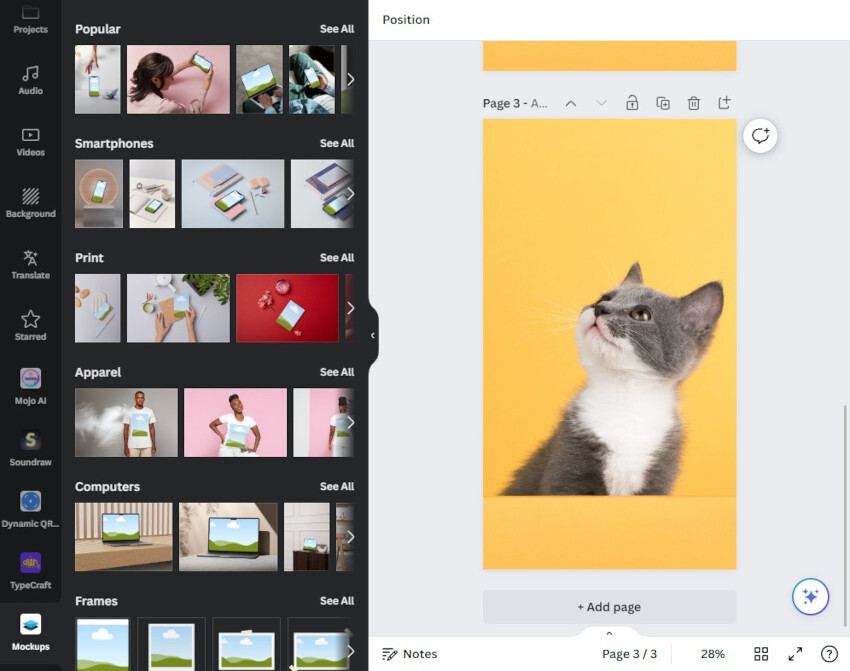Image resolution: width=850 pixels, height=671 pixels.
Task: Open the Audio sidebar panel
Action: click(x=30, y=79)
